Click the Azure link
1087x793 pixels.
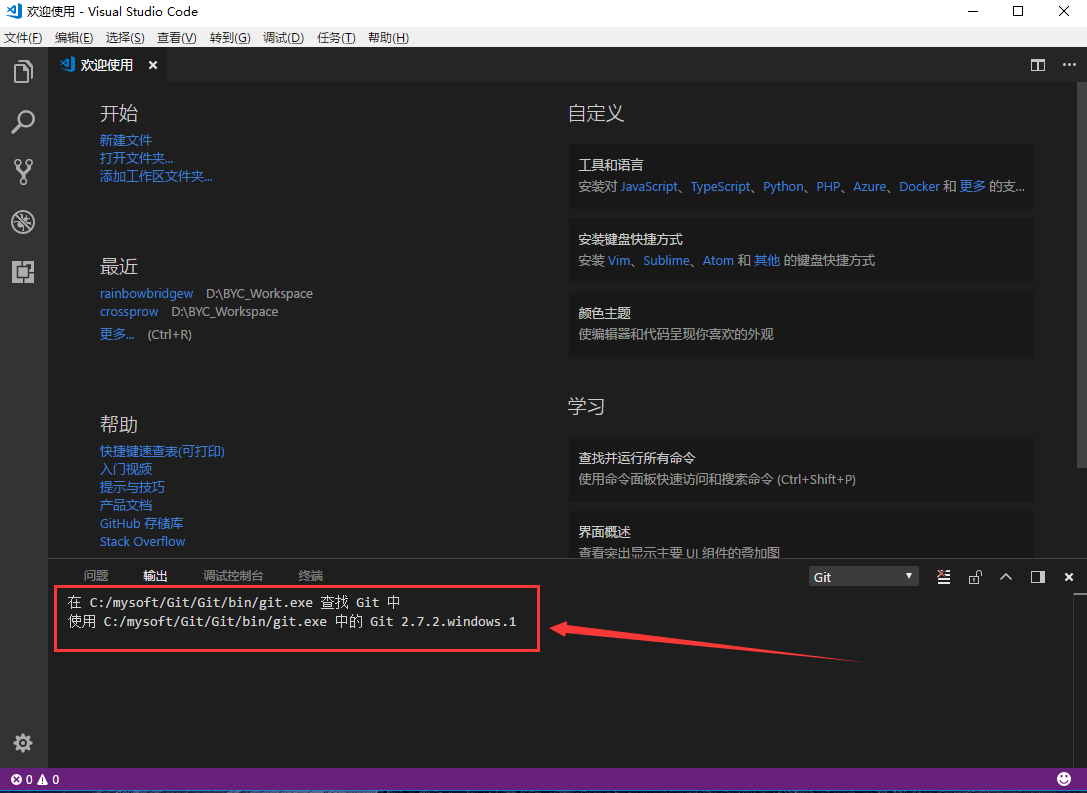pyautogui.click(x=869, y=186)
